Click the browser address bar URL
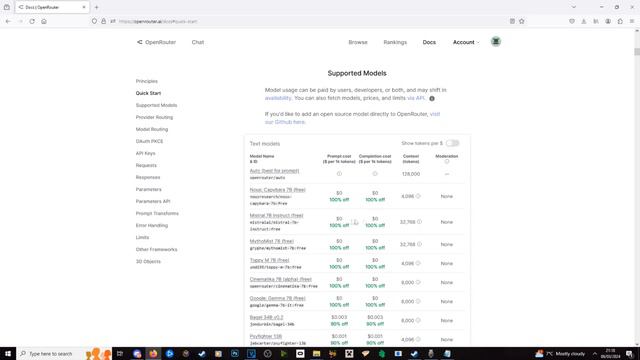The height and width of the screenshot is (360, 640). tap(158, 21)
